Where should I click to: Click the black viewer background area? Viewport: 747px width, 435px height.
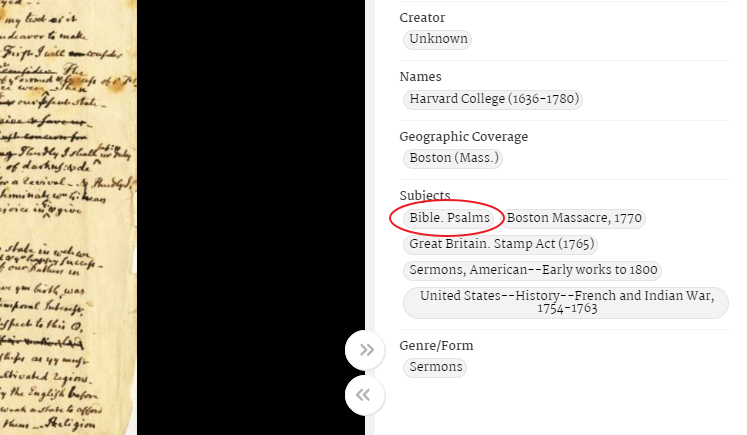[x=250, y=217]
